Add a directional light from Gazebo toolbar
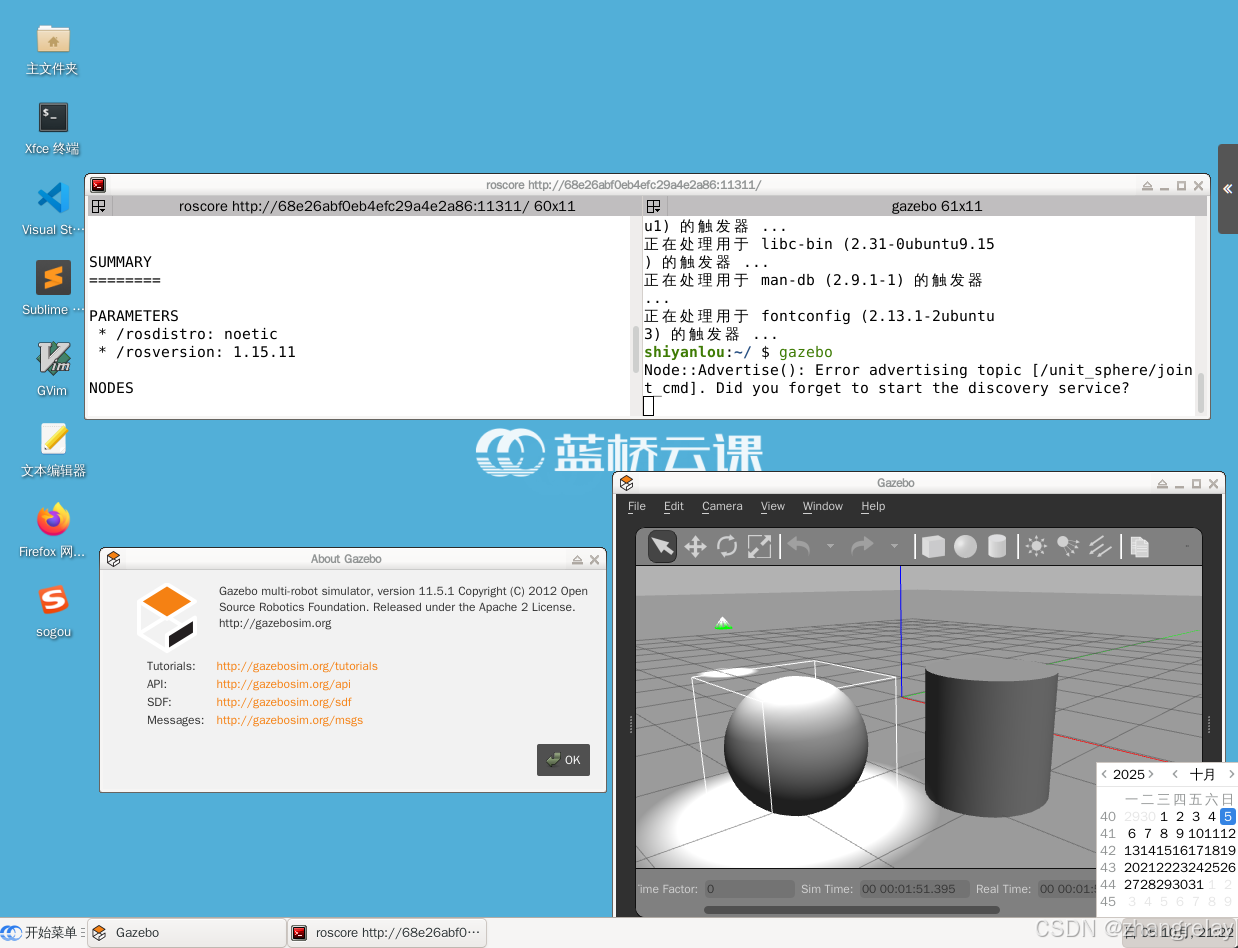Viewport: 1238px width, 948px height. coord(1100,546)
